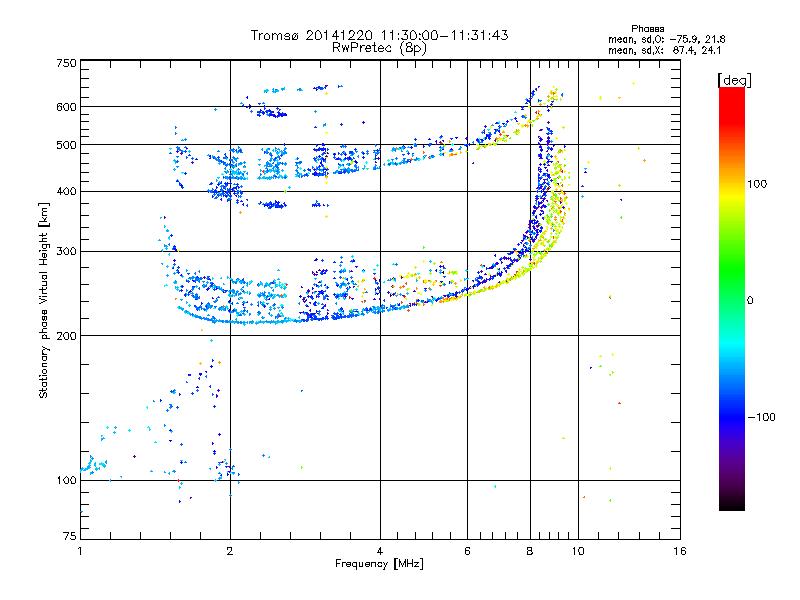Select the 'mean, sd,O: -75.9, 21.8' line

[x=666, y=39]
